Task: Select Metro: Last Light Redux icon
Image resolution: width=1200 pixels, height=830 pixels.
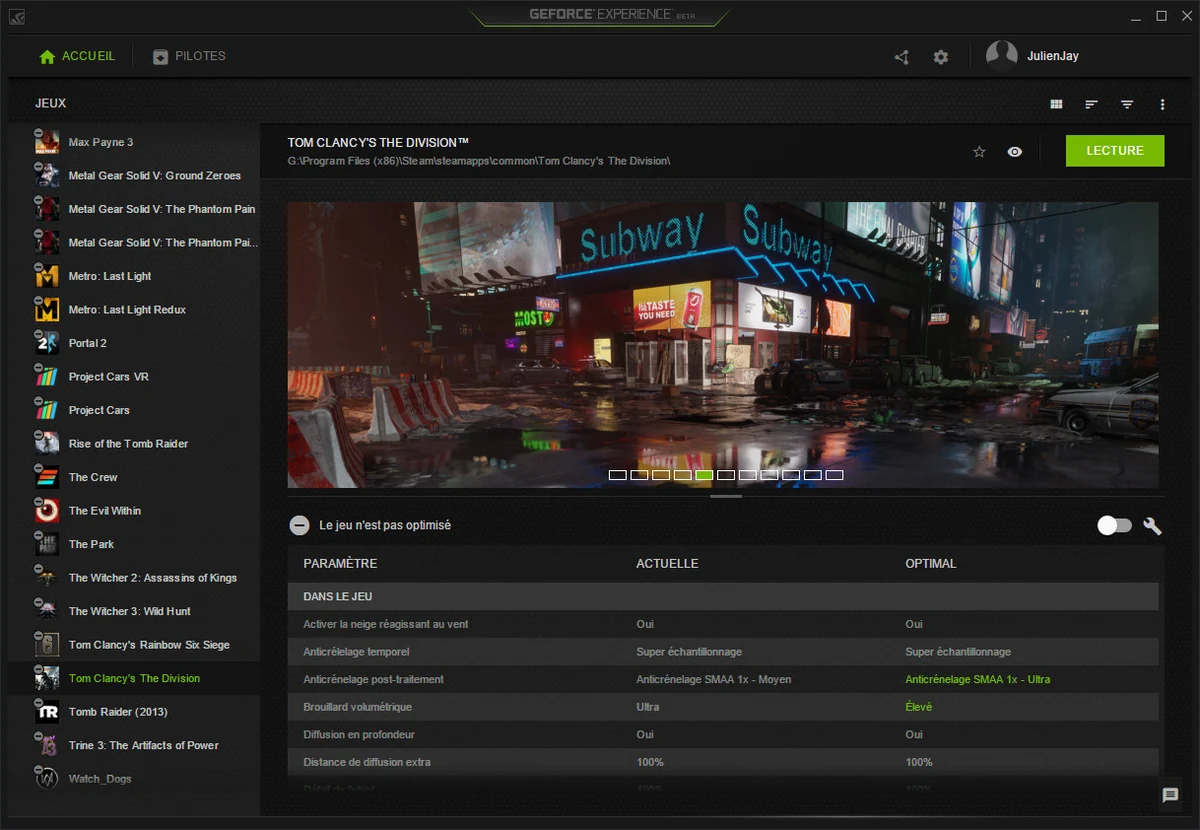Action: point(47,310)
